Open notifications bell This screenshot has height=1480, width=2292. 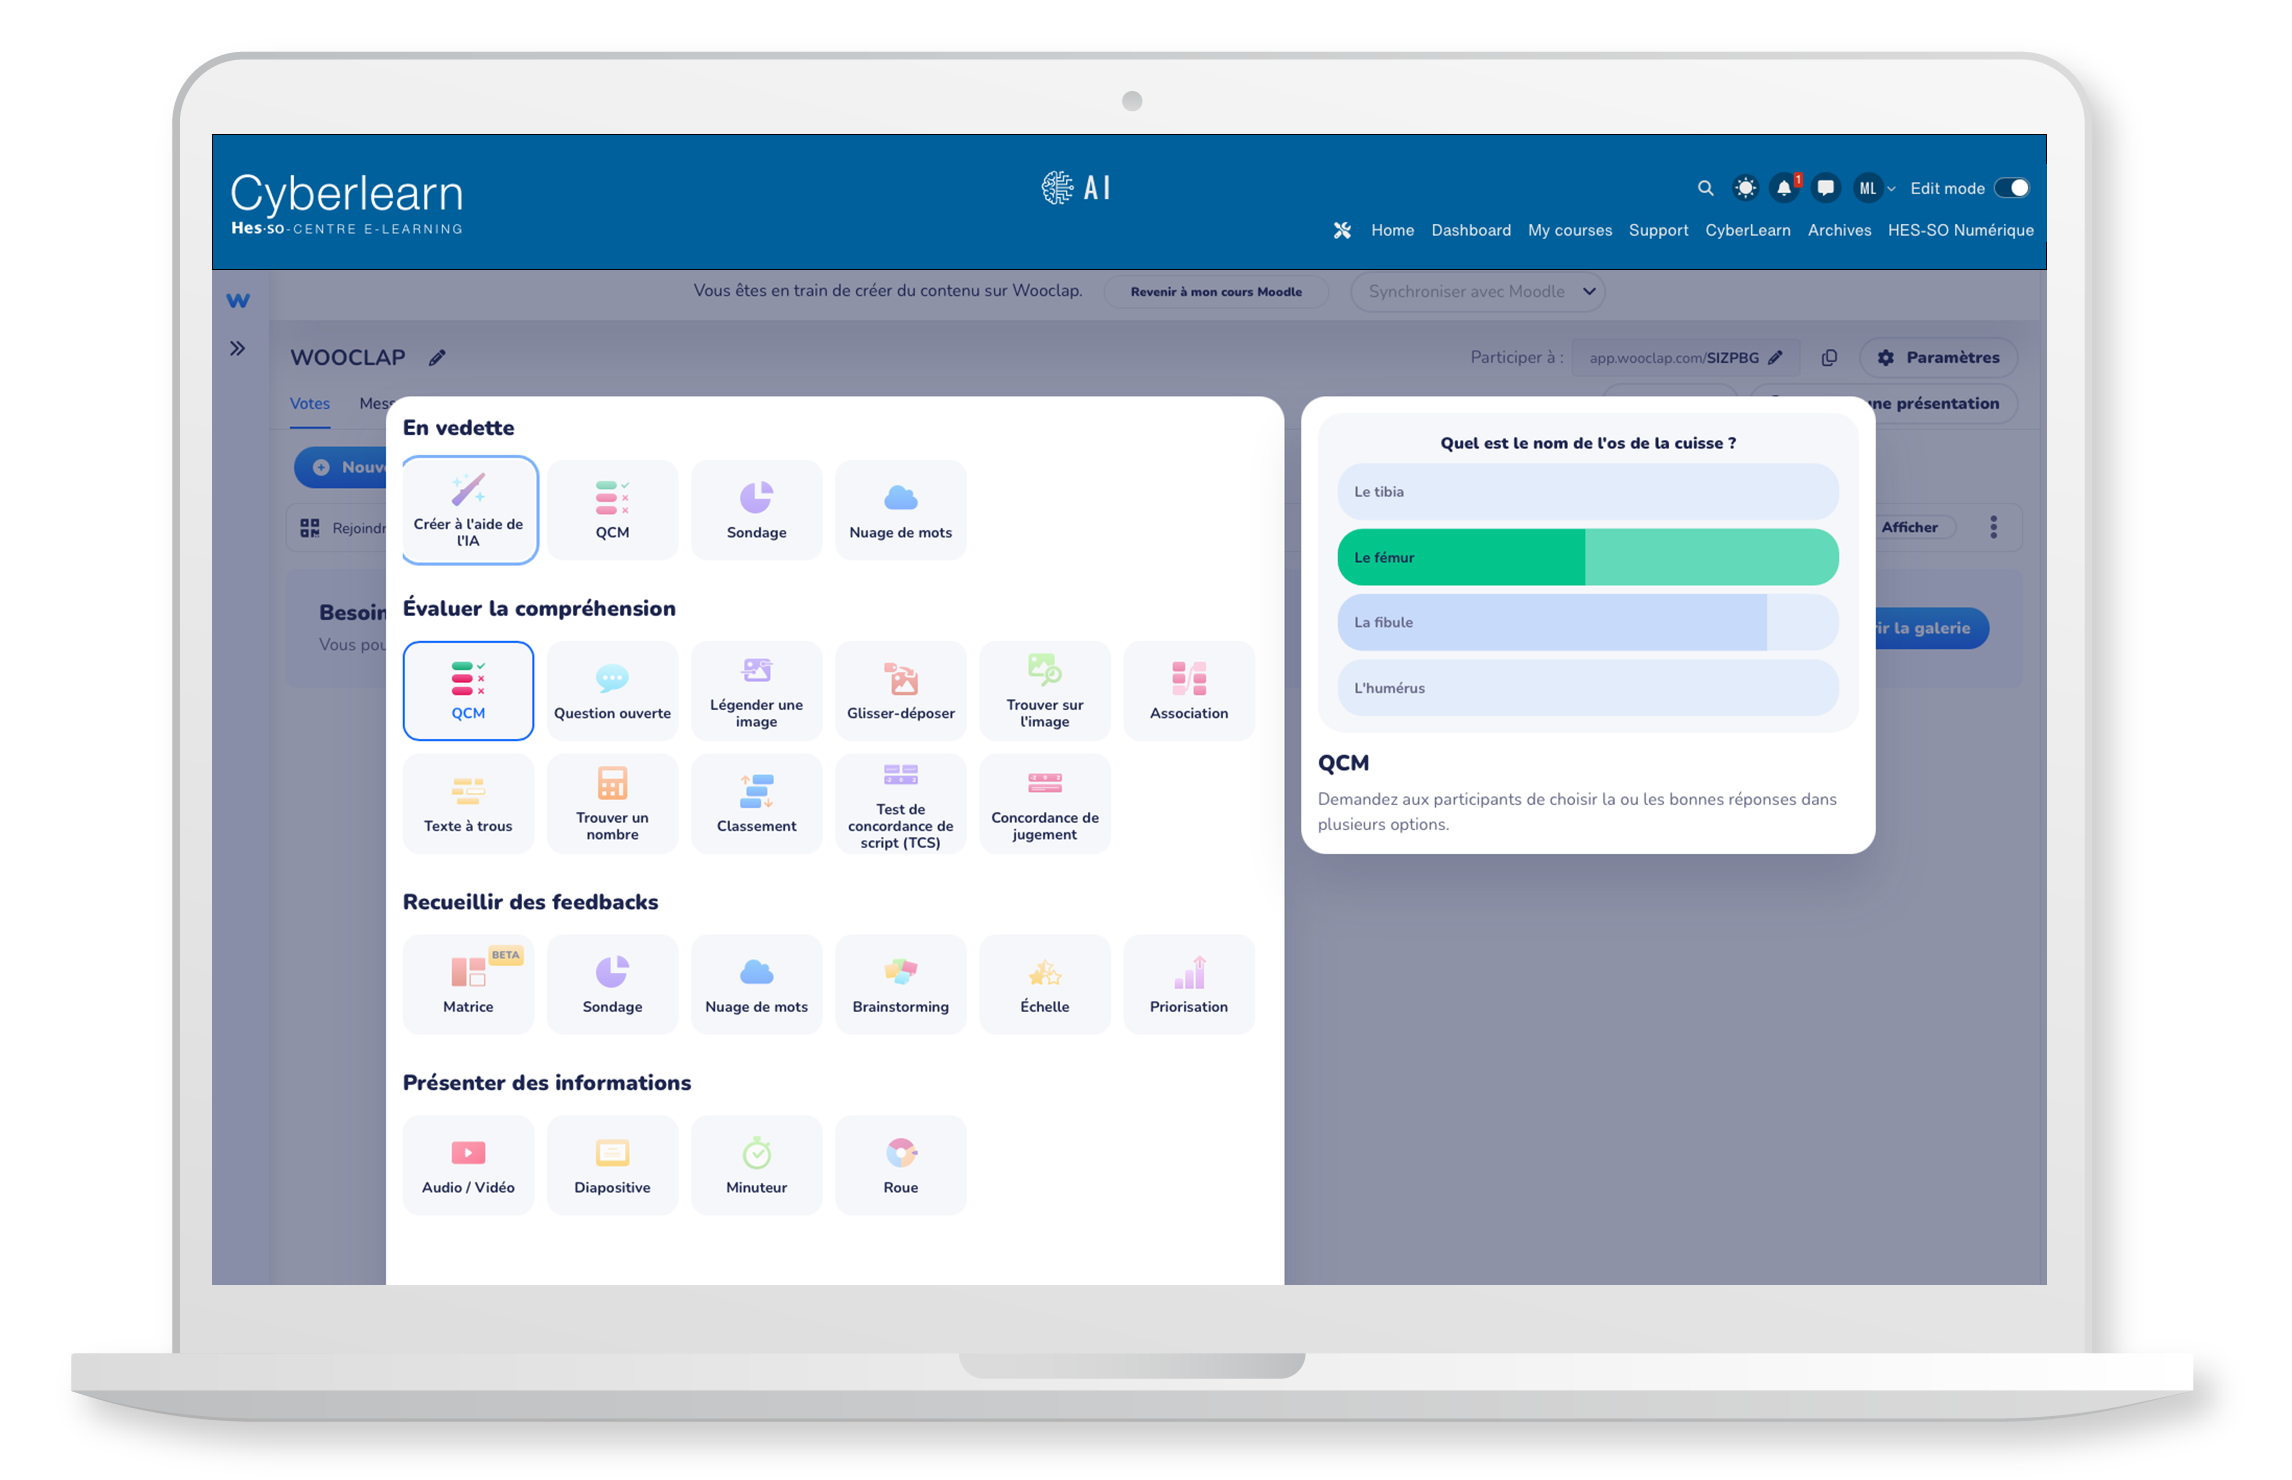pos(1784,188)
